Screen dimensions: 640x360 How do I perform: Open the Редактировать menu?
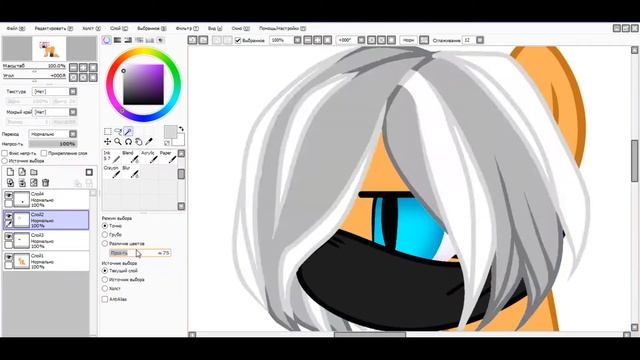[53, 29]
